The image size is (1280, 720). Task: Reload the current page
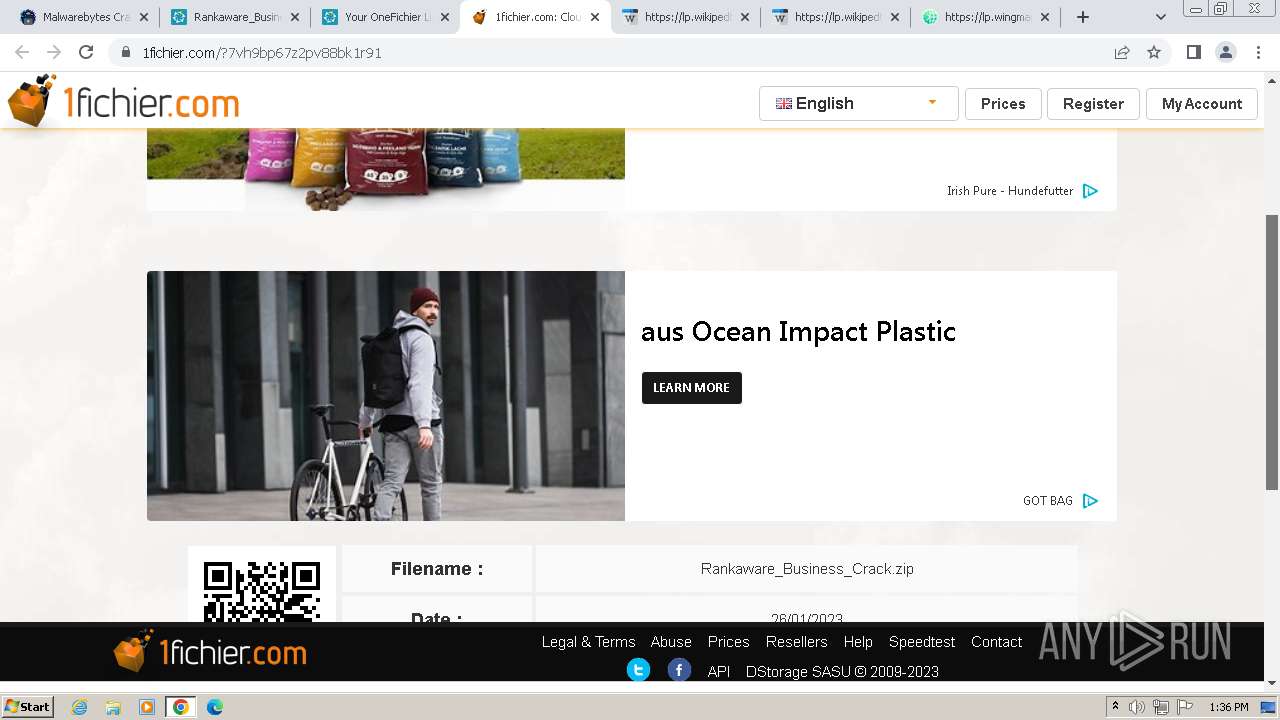coord(86,52)
